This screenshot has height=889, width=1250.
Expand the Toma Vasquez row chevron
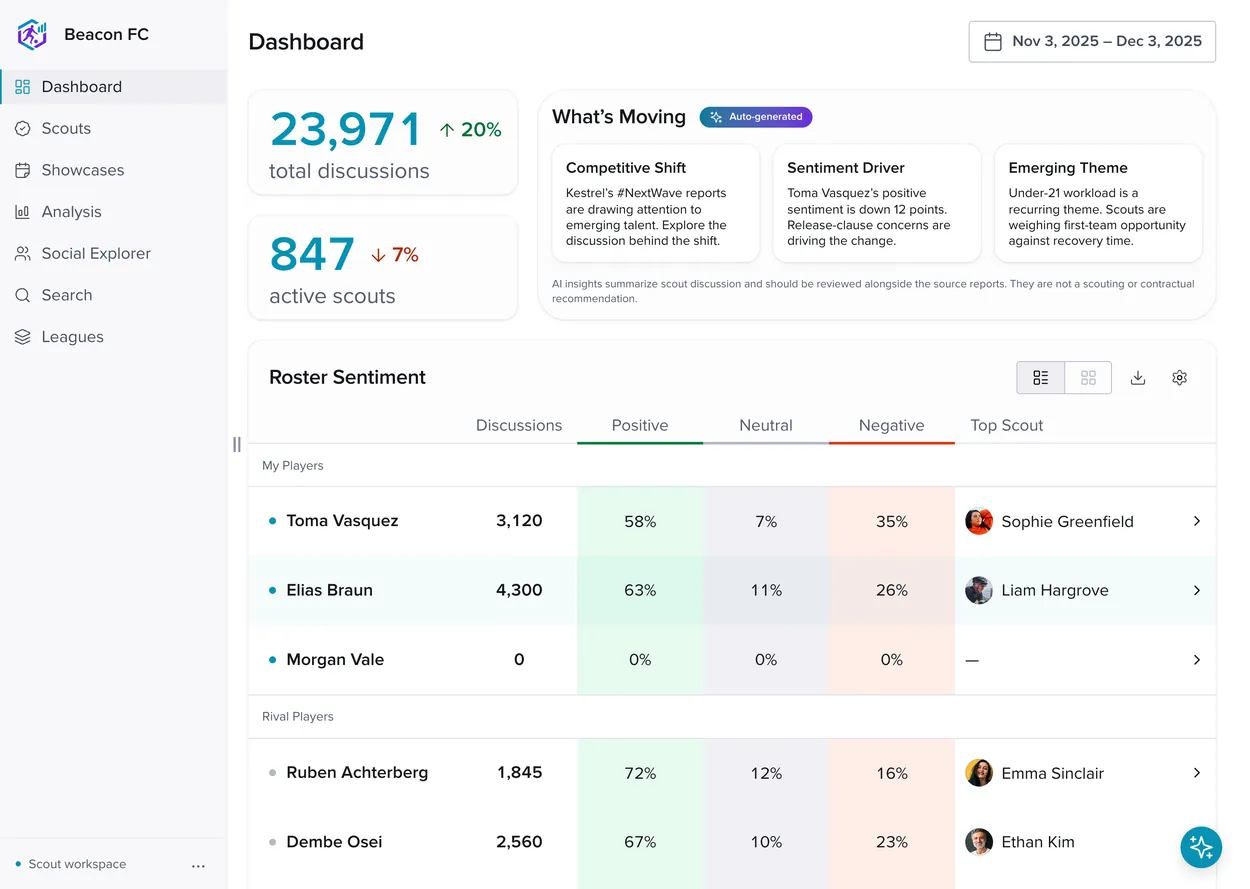[x=1197, y=521]
